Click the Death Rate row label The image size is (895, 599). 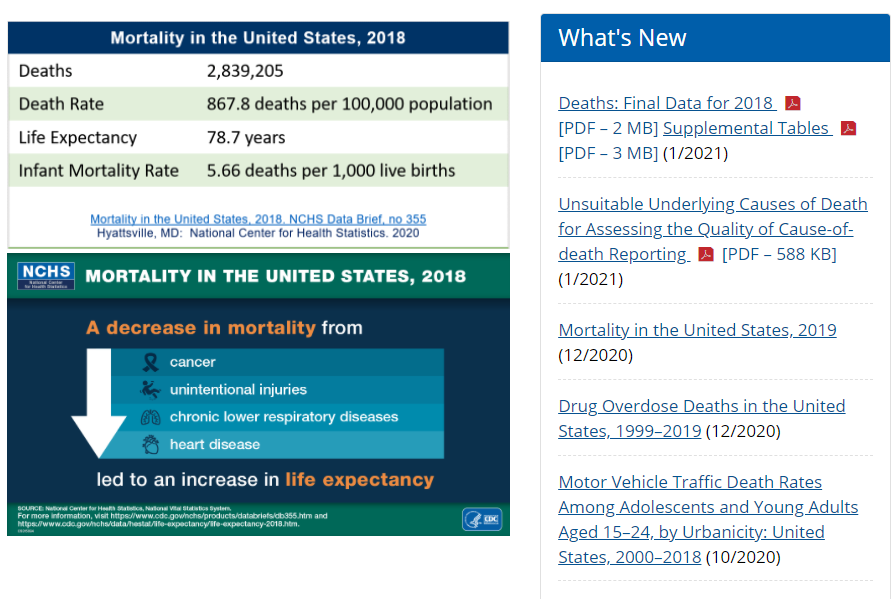(x=61, y=104)
